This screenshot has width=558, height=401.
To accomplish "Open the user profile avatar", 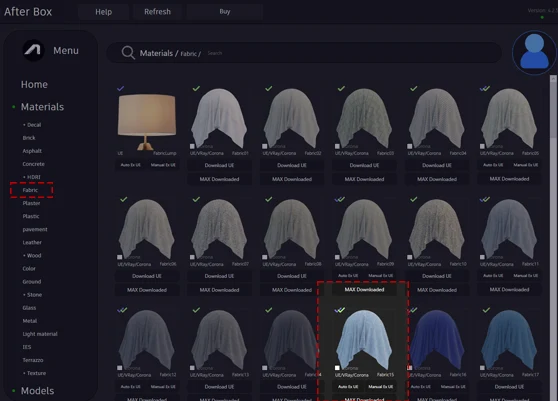I will point(535,53).
